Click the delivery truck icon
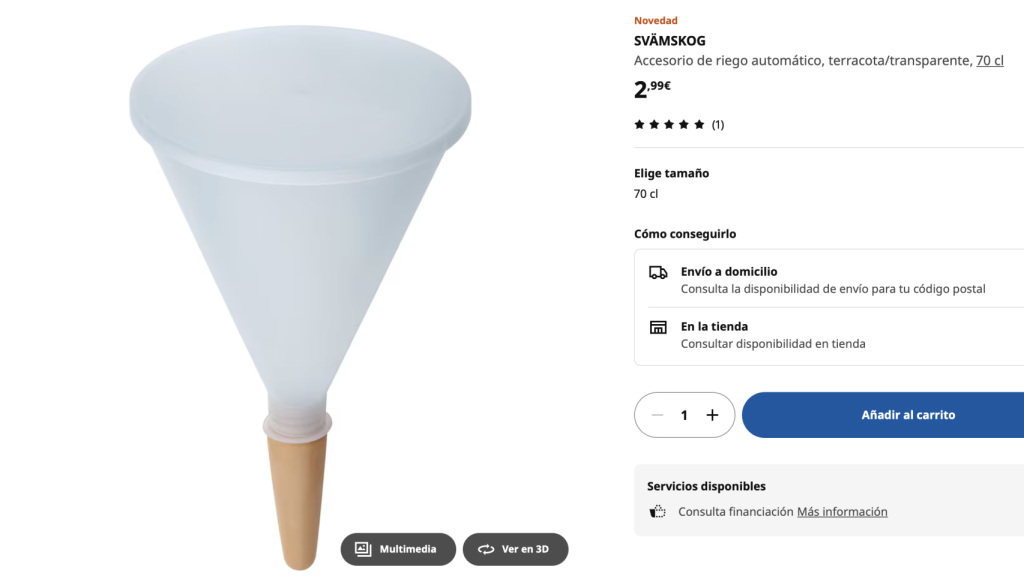Image resolution: width=1024 pixels, height=576 pixels. (x=658, y=272)
